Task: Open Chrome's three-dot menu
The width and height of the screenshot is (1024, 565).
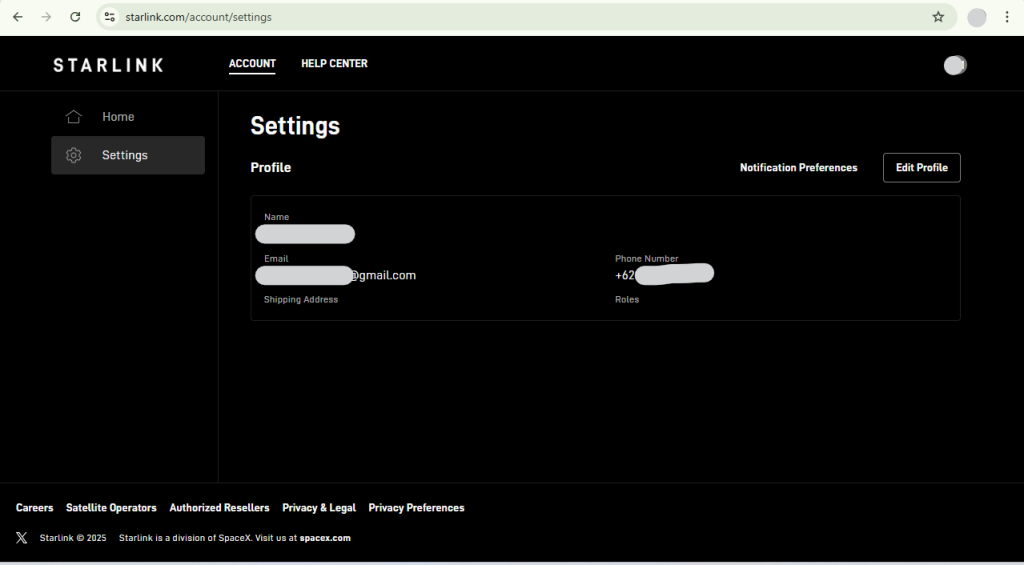Action: [x=1007, y=17]
